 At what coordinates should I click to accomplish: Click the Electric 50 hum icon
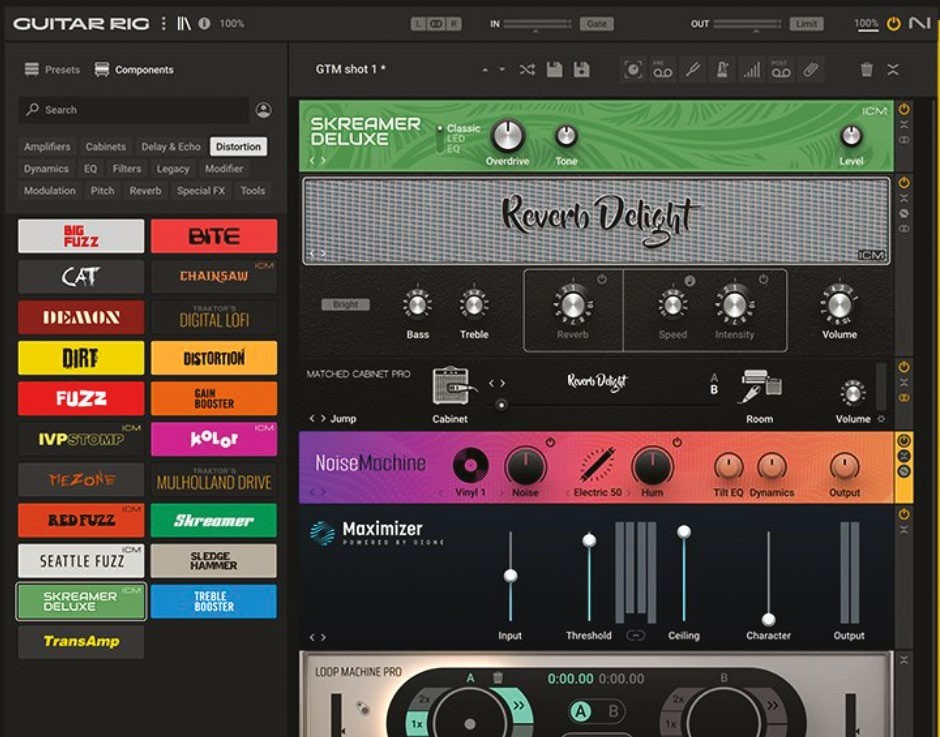pos(596,465)
